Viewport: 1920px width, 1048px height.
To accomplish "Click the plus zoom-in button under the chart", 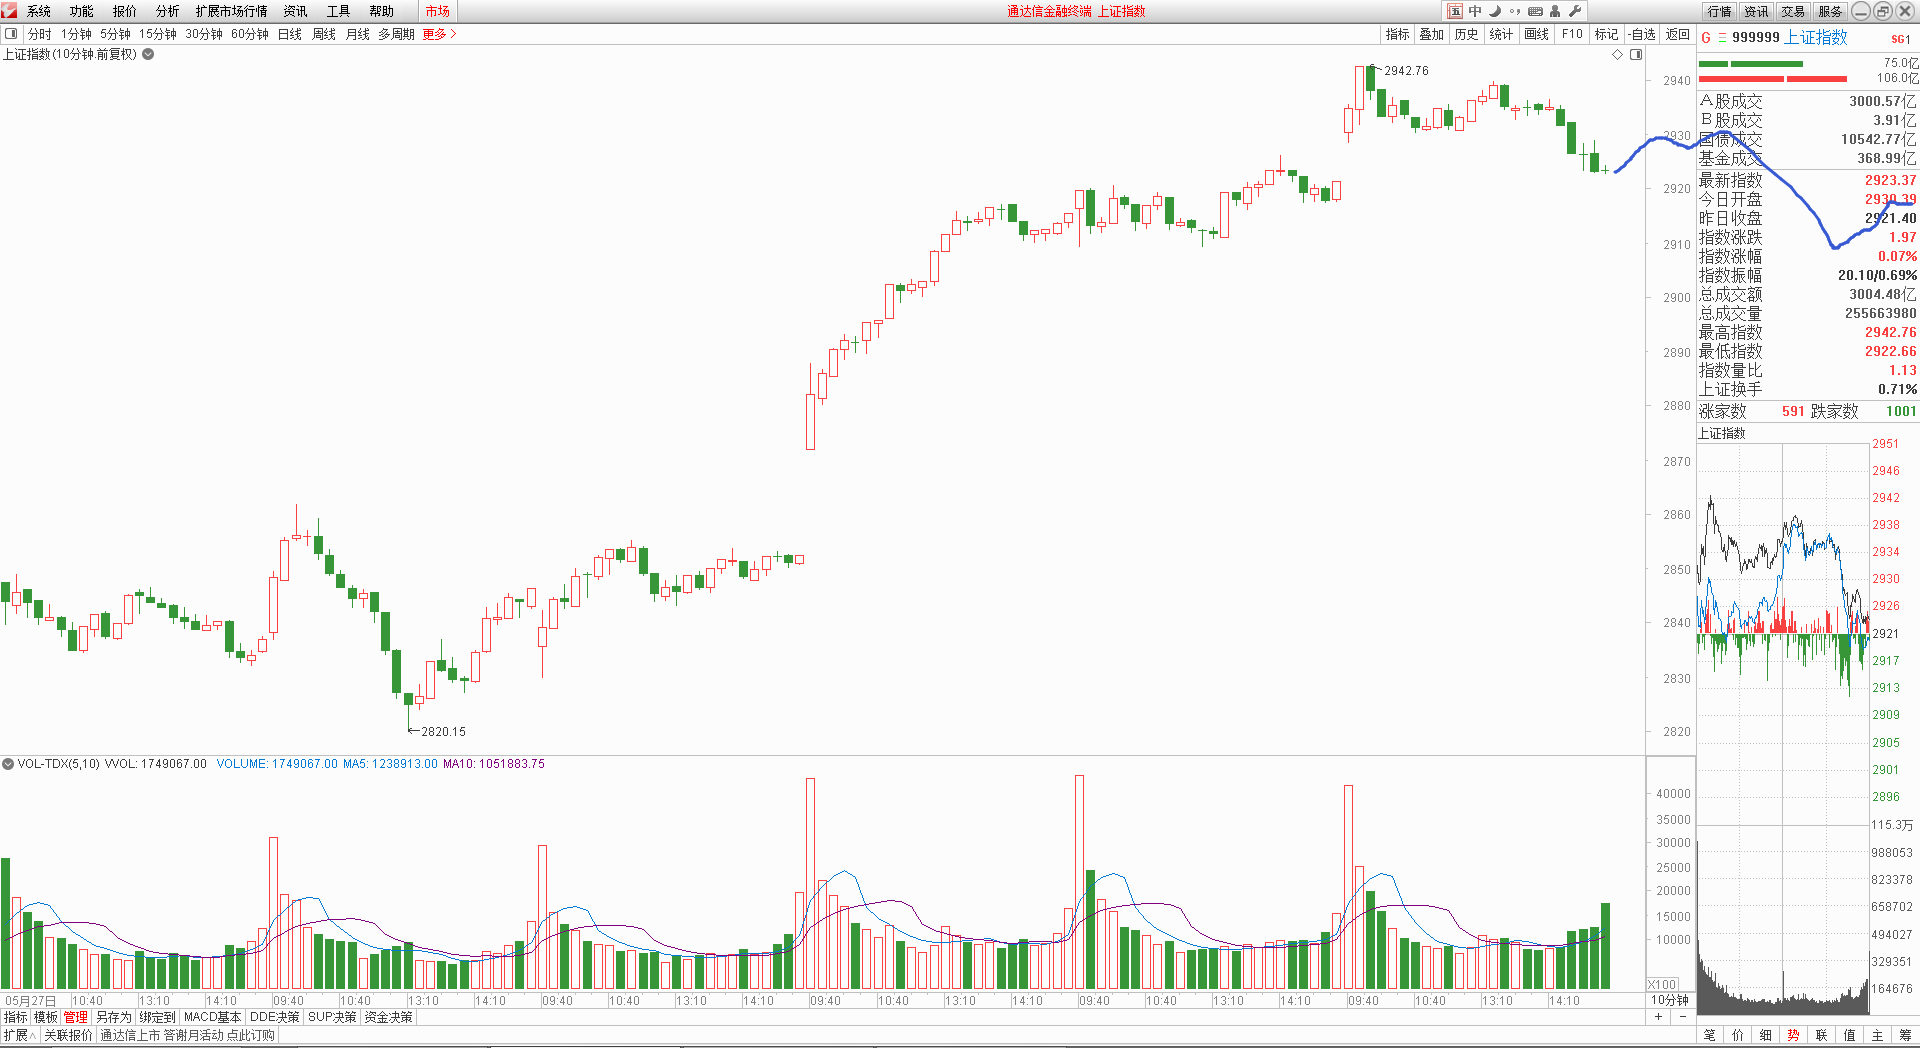I will 1658,1017.
